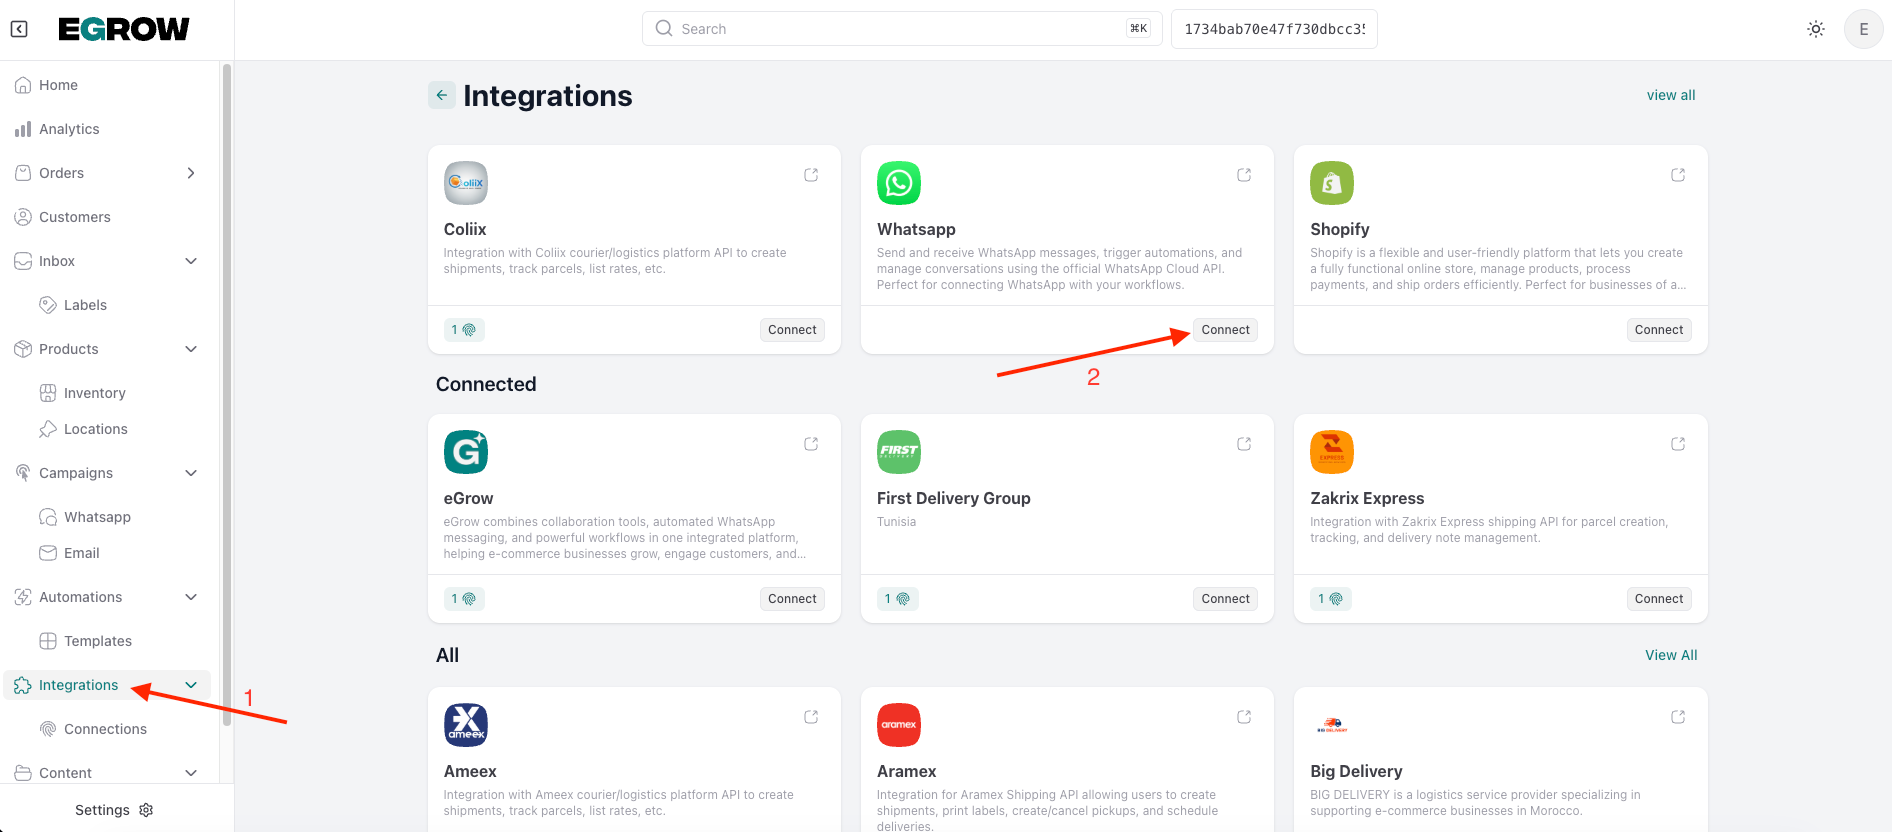This screenshot has width=1892, height=832.
Task: Open Settings with the gear icon
Action: pyautogui.click(x=146, y=810)
